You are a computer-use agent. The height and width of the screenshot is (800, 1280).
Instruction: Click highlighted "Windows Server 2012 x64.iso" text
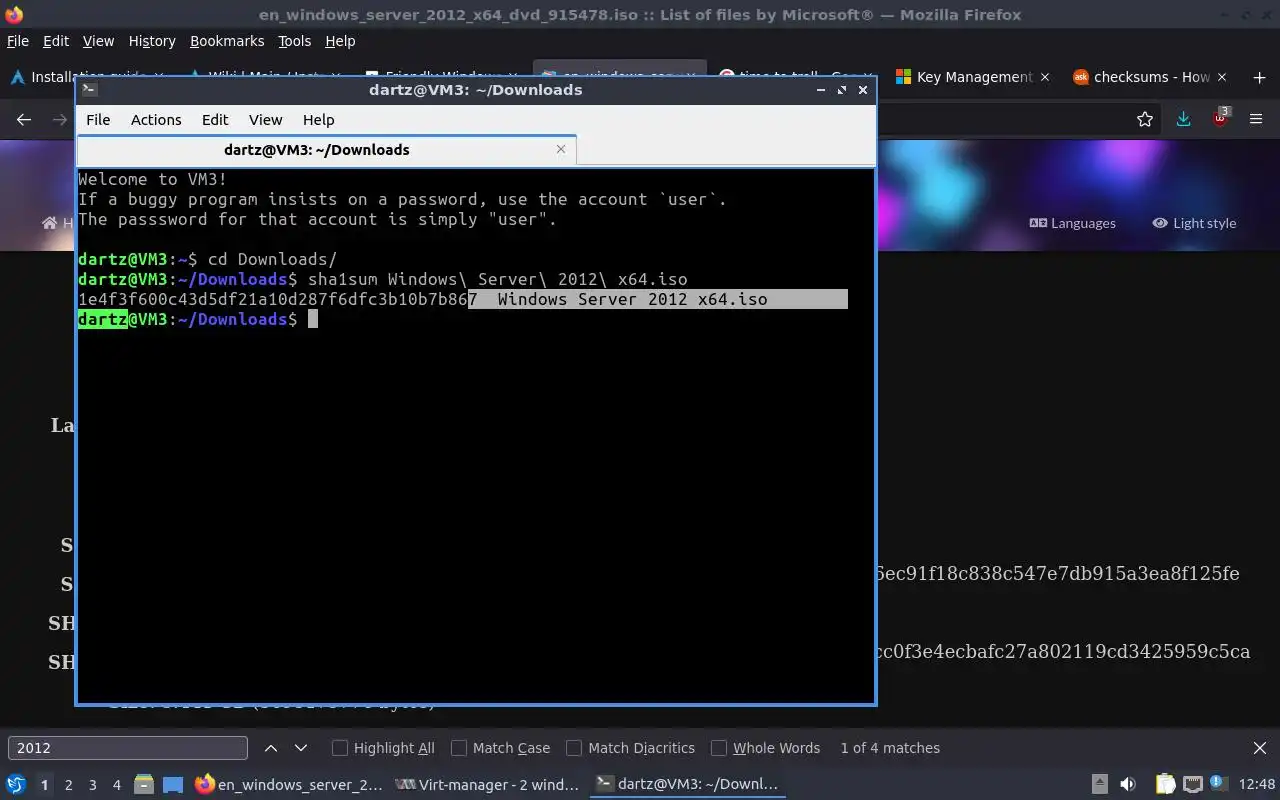[632, 299]
